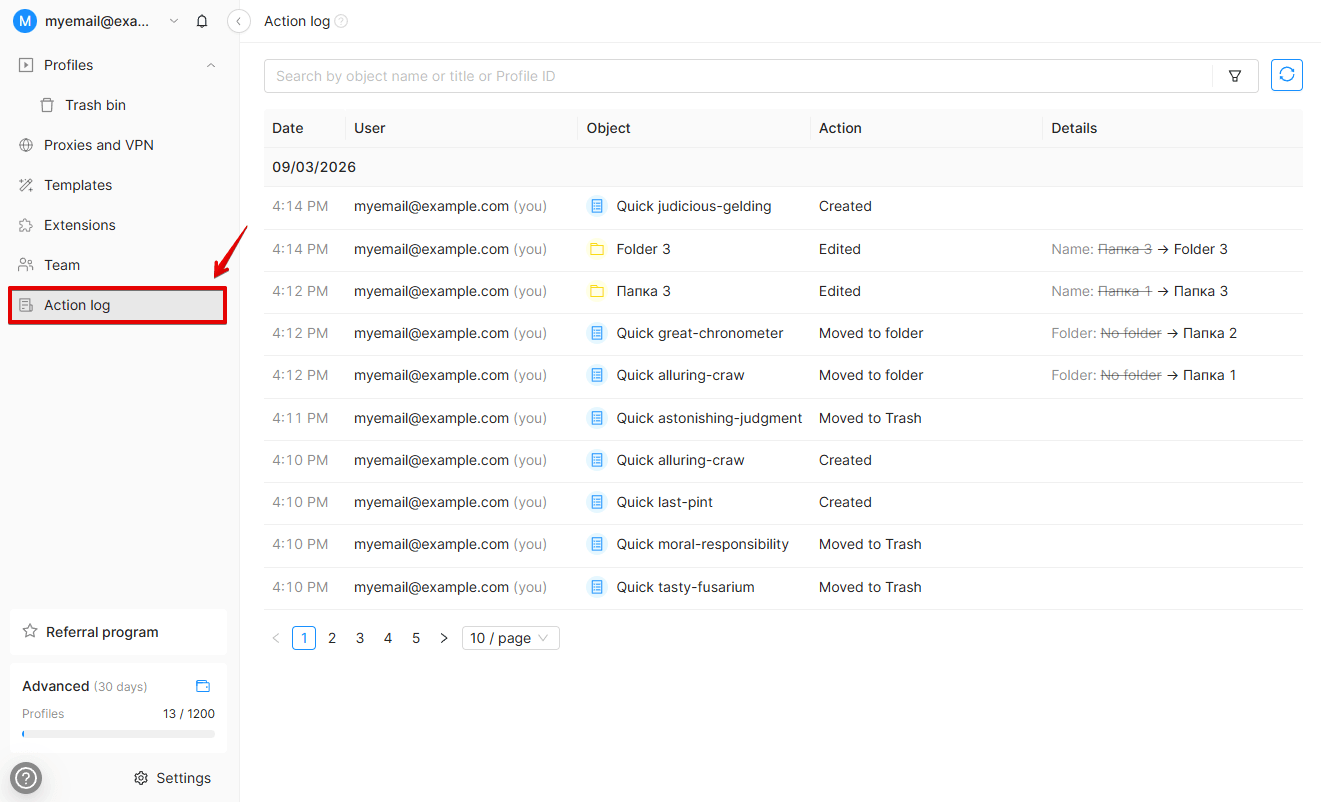The height and width of the screenshot is (802, 1321).
Task: Click the profile icon for Quick tasty-fusarium
Action: [597, 587]
